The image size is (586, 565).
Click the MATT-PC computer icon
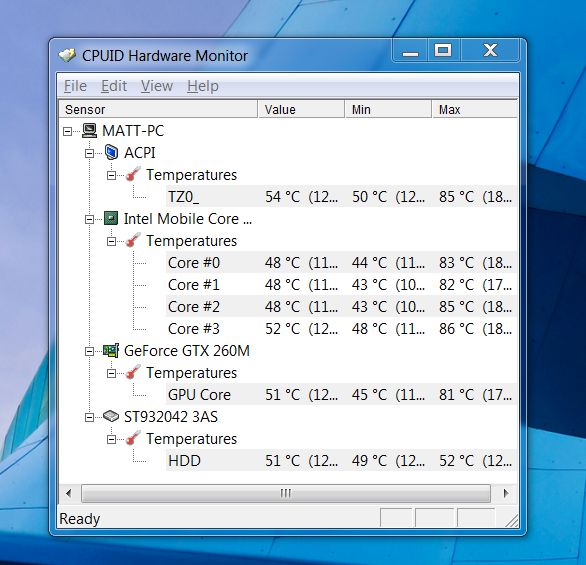pos(89,130)
